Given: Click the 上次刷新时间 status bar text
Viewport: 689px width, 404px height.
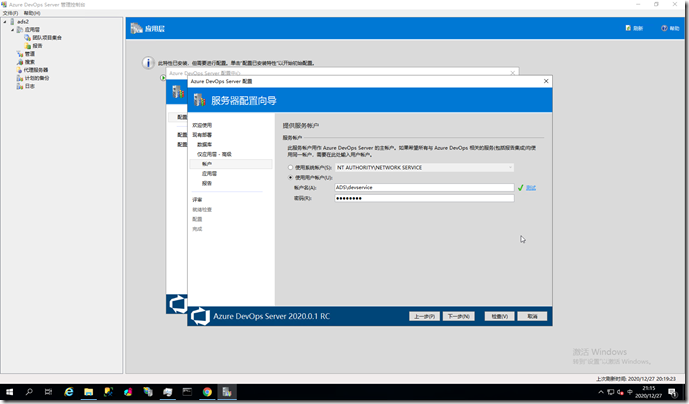Looking at the screenshot, I should pyautogui.click(x=636, y=379).
